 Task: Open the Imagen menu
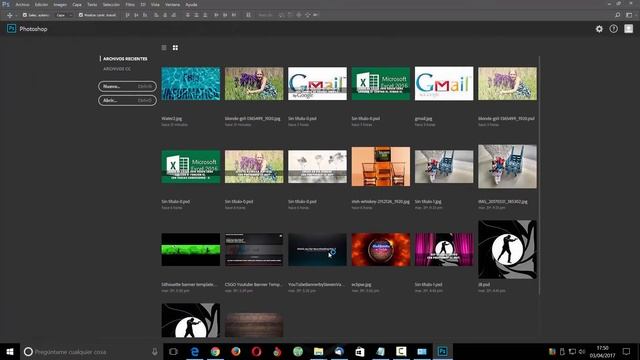pyautogui.click(x=60, y=4)
